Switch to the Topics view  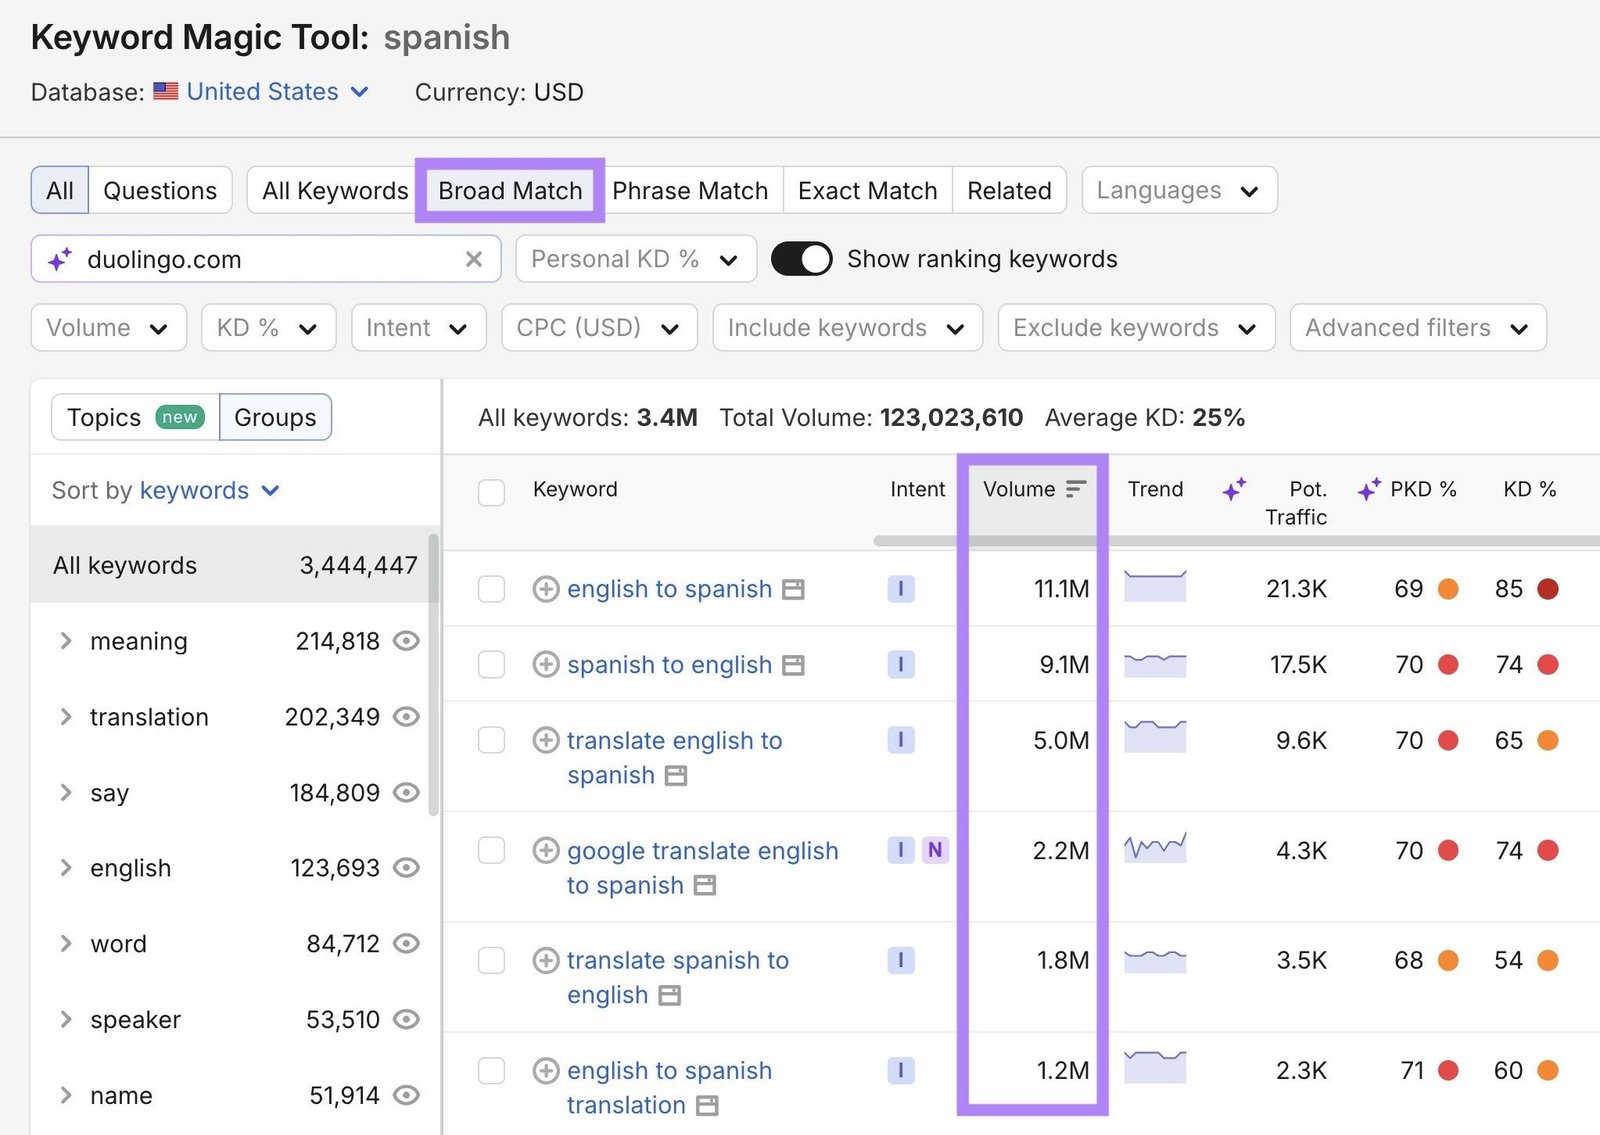[x=135, y=417]
